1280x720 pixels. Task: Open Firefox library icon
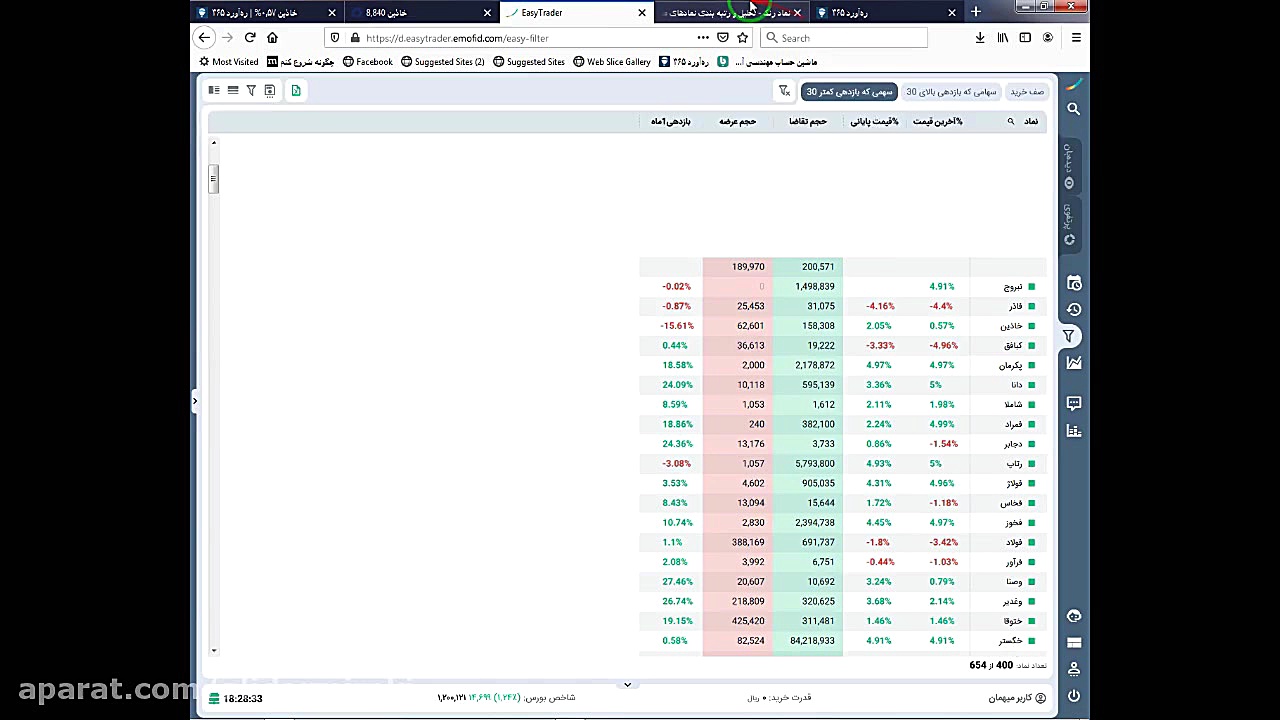coord(1002,38)
